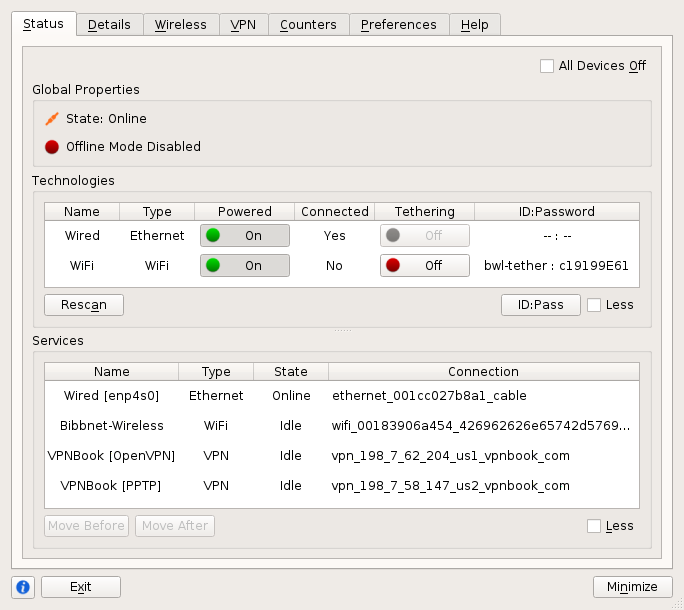Image resolution: width=684 pixels, height=610 pixels.
Task: Enable the All Devices Off checkbox
Action: (x=547, y=66)
